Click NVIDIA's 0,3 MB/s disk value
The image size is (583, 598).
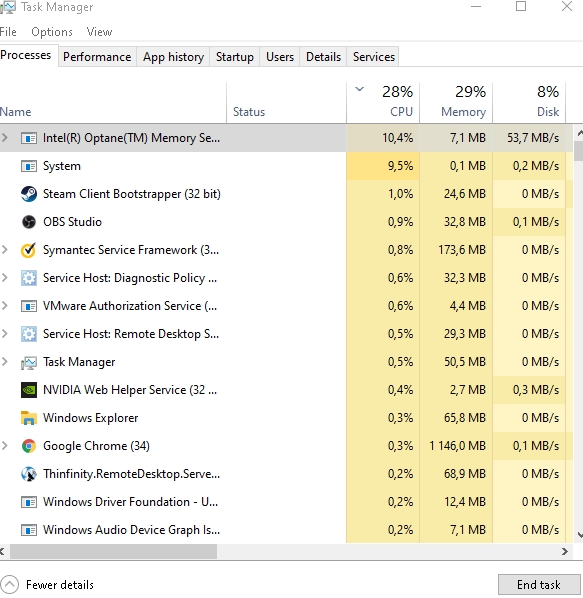pyautogui.click(x=536, y=390)
